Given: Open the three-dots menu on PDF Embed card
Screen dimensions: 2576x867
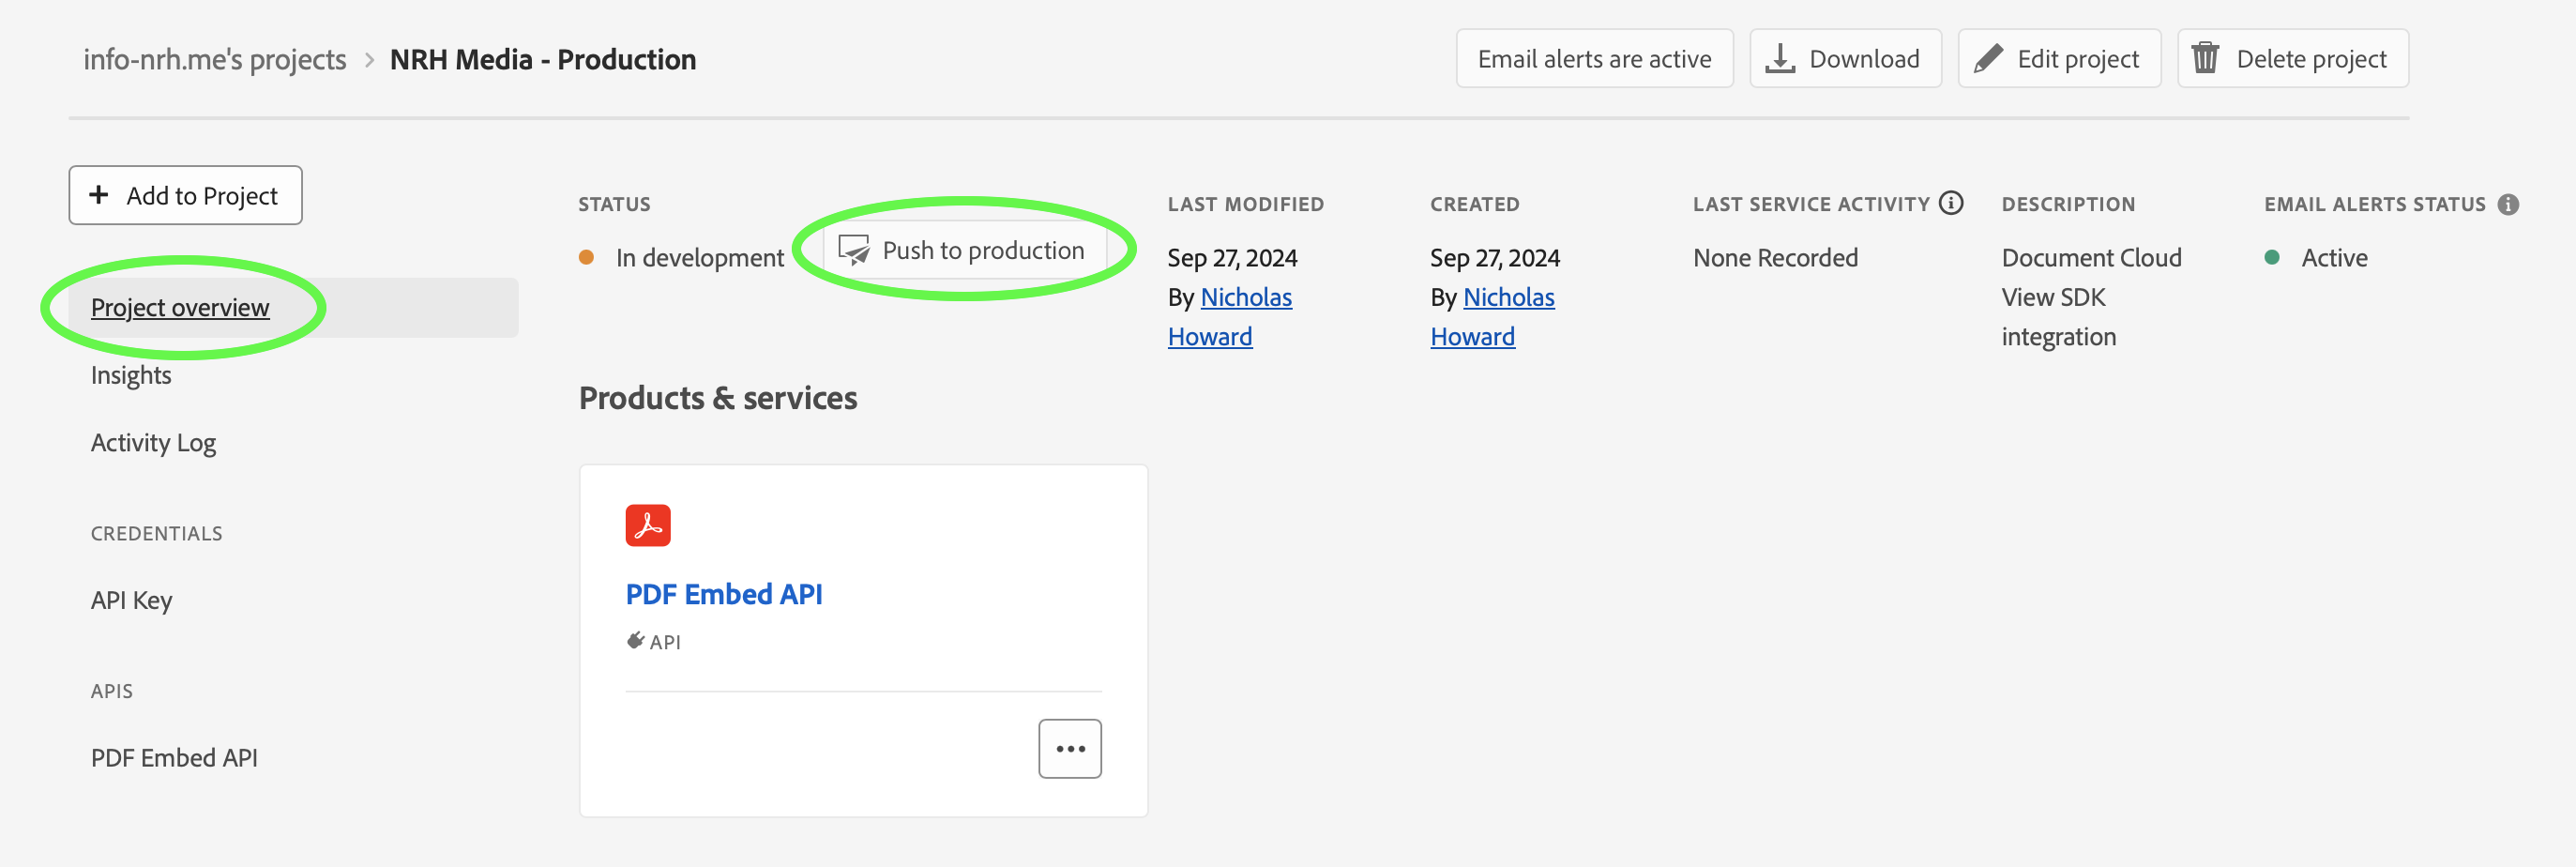Looking at the screenshot, I should (x=1070, y=748).
